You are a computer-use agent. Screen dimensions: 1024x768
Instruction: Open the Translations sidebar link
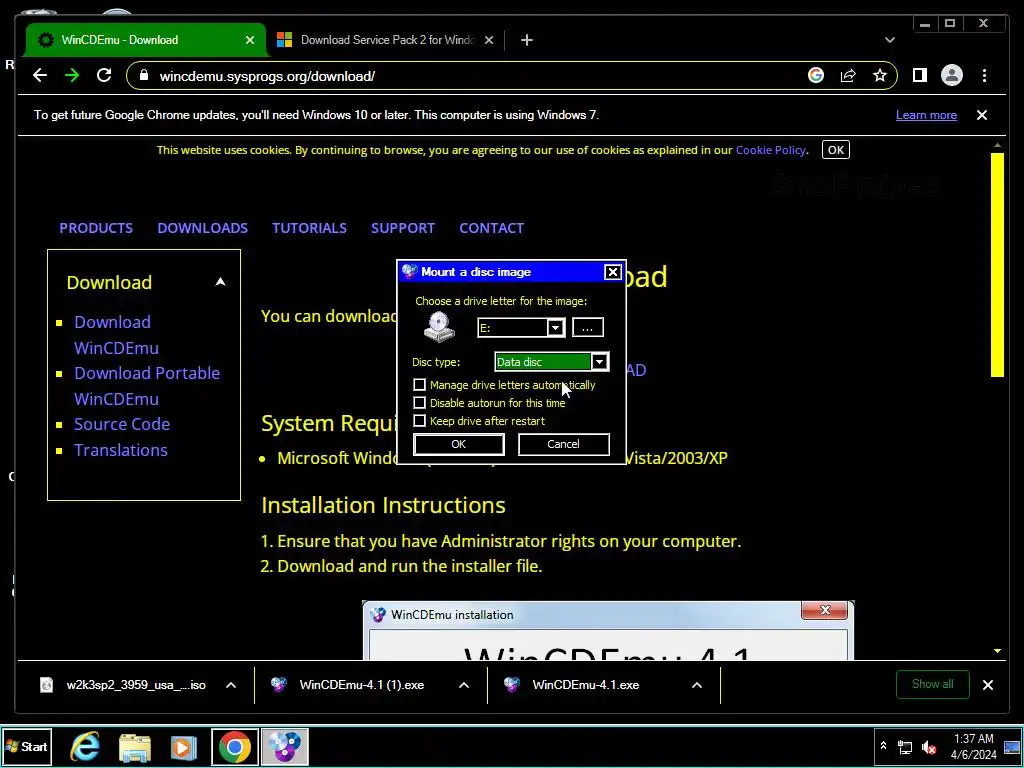click(x=120, y=450)
